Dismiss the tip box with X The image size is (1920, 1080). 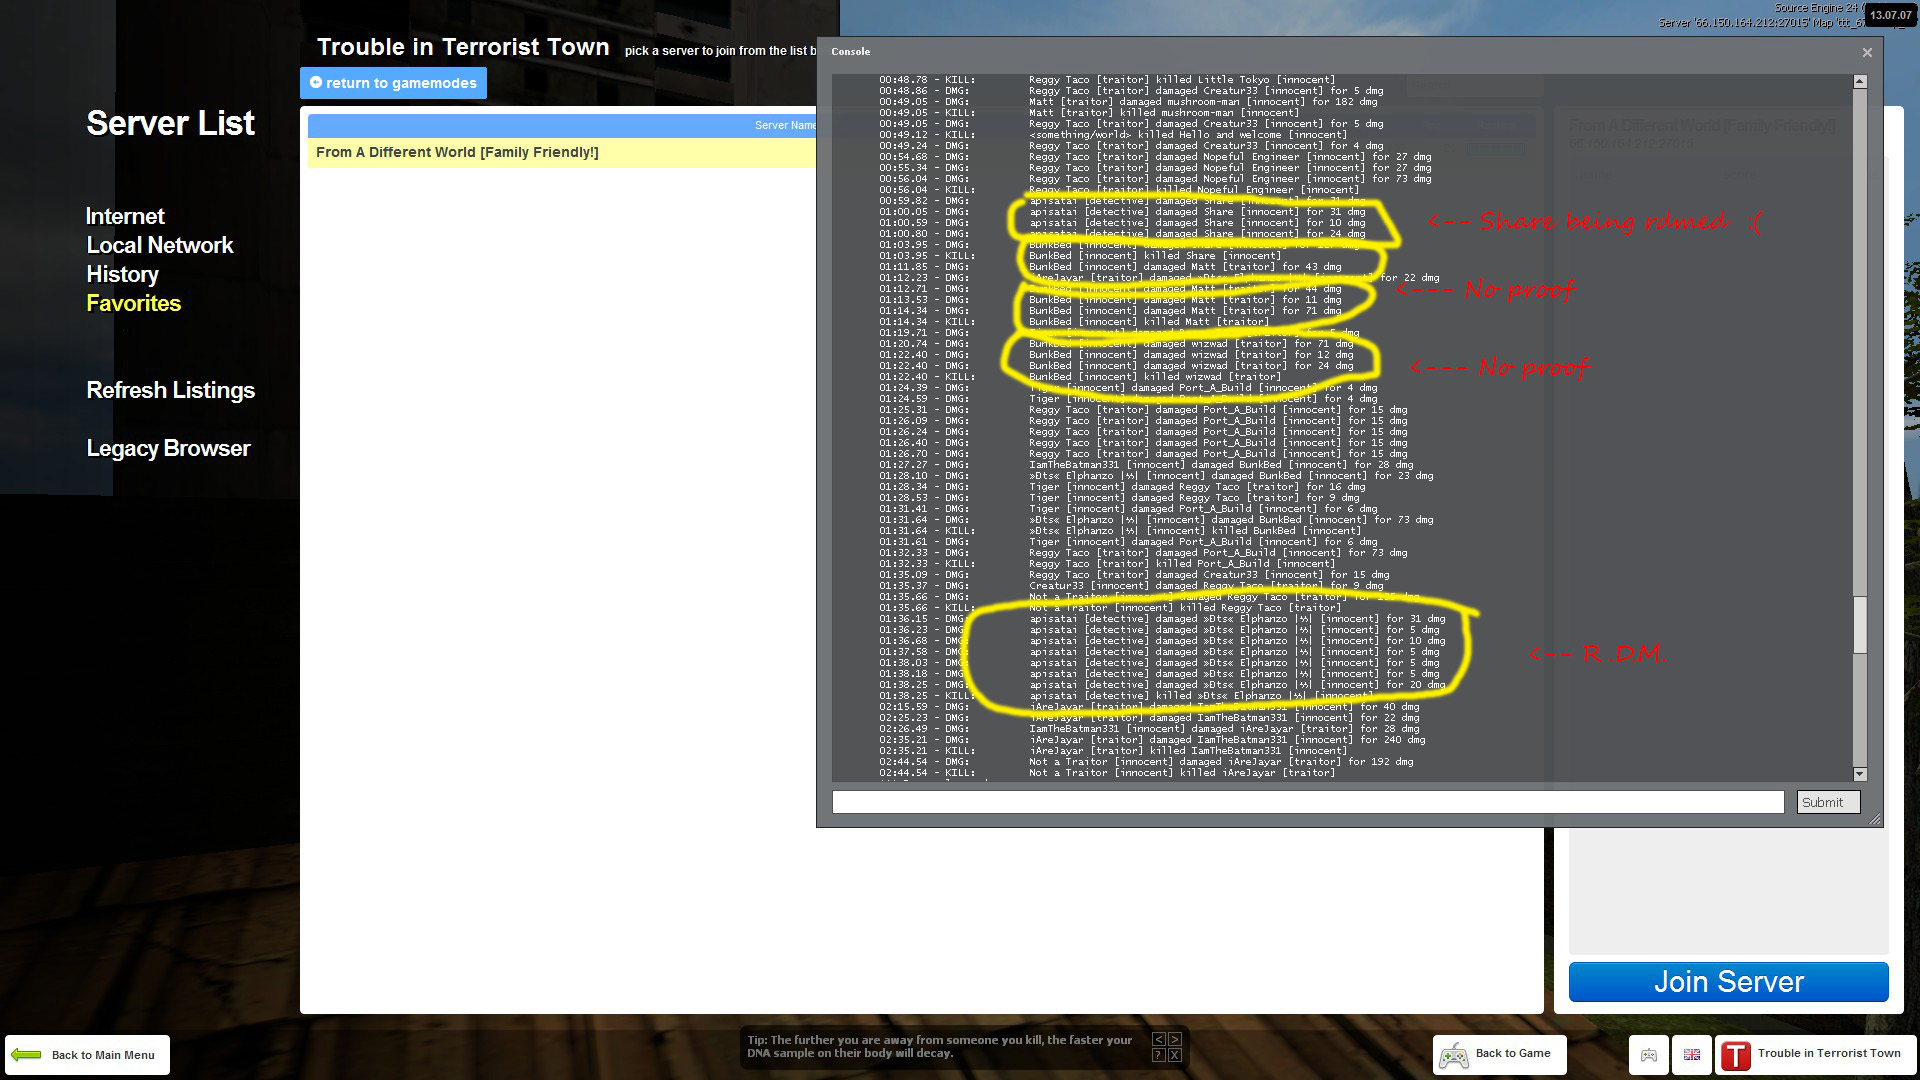[1175, 1055]
